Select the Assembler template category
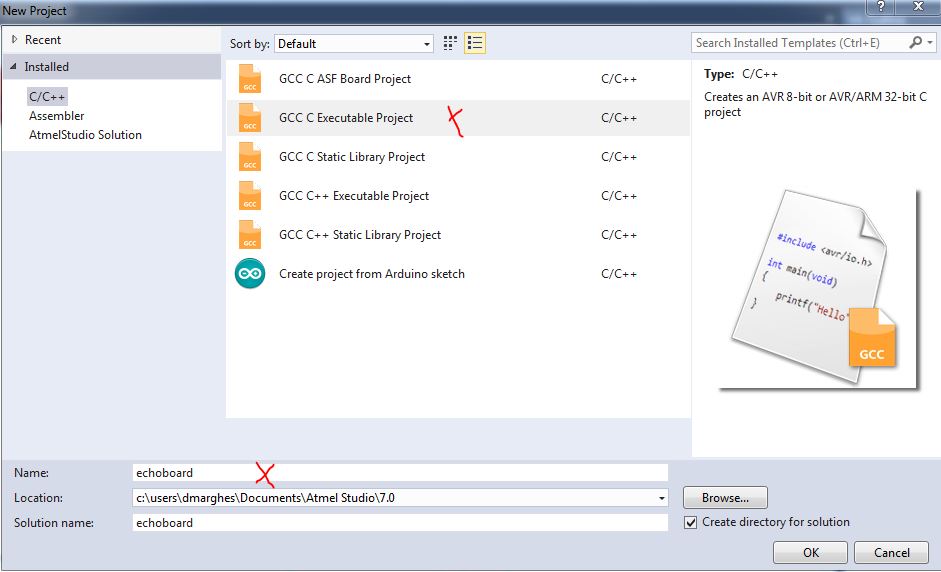The width and height of the screenshot is (941, 572). click(56, 116)
